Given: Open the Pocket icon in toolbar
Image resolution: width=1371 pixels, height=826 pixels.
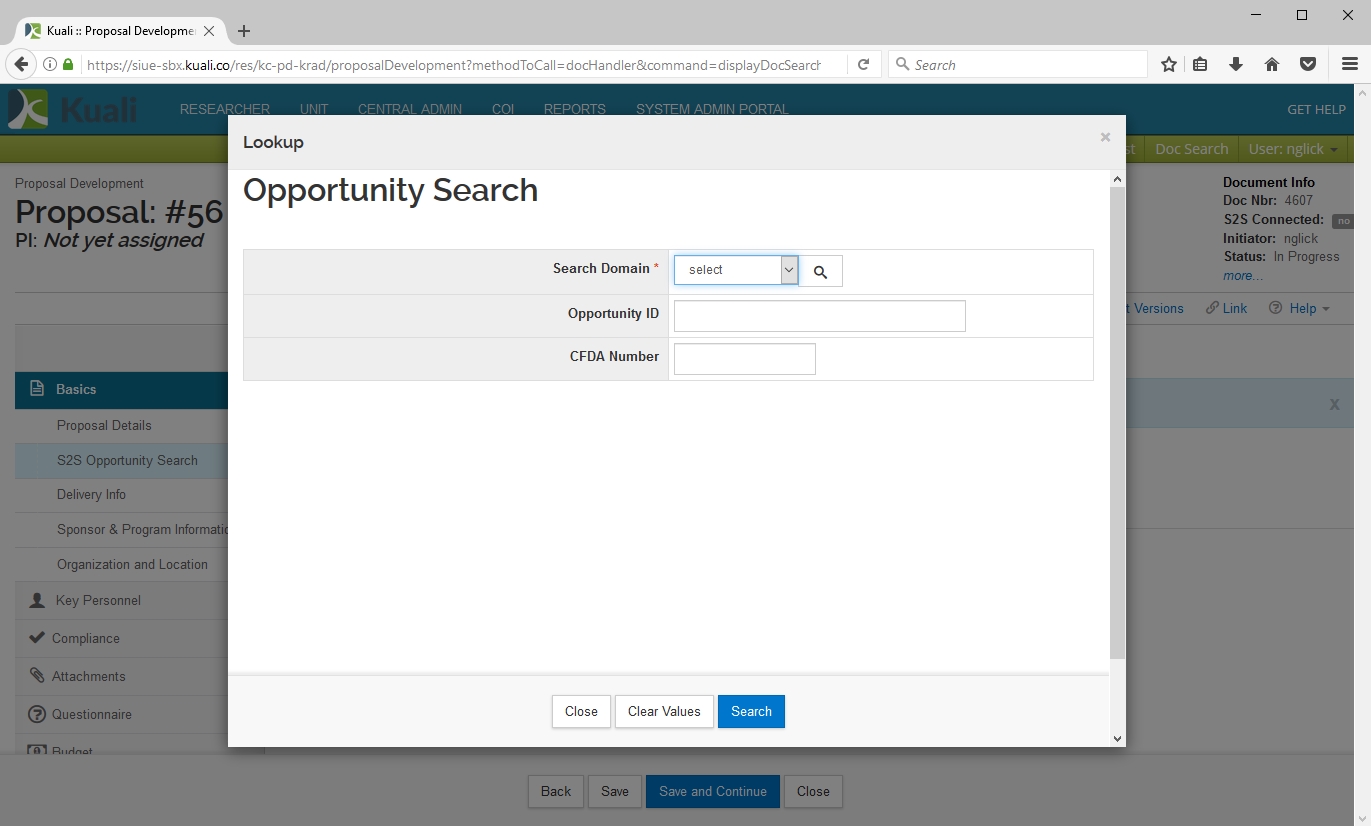Looking at the screenshot, I should (1307, 65).
